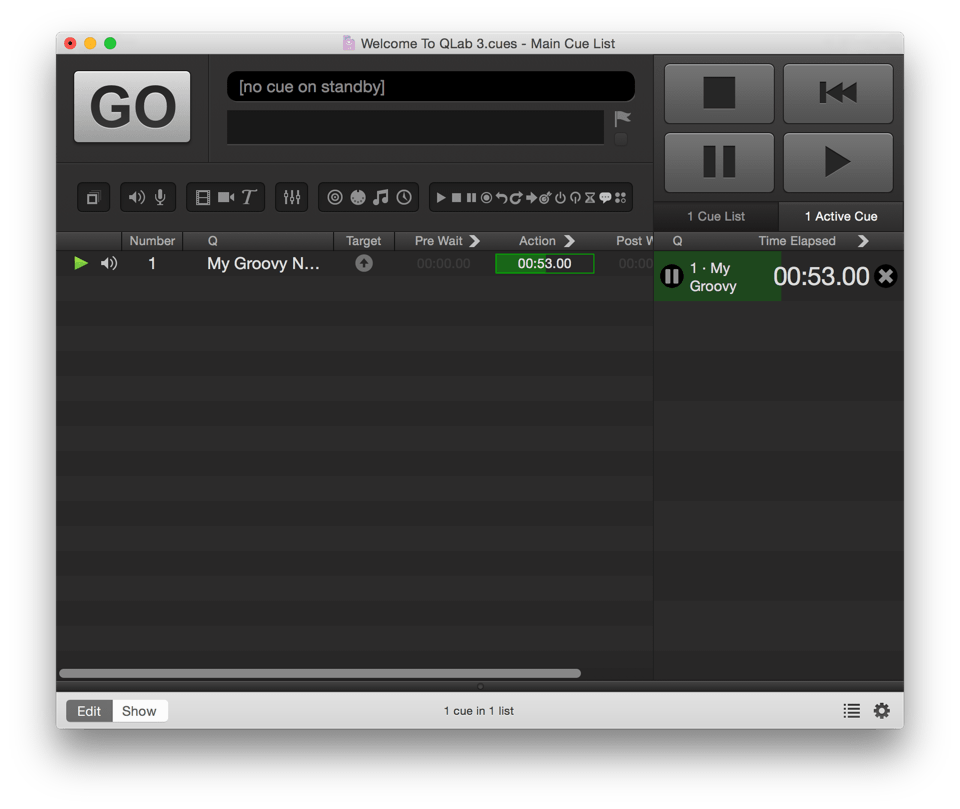Expand the Pre Wait column chevron
This screenshot has height=809, width=960.
pyautogui.click(x=475, y=241)
